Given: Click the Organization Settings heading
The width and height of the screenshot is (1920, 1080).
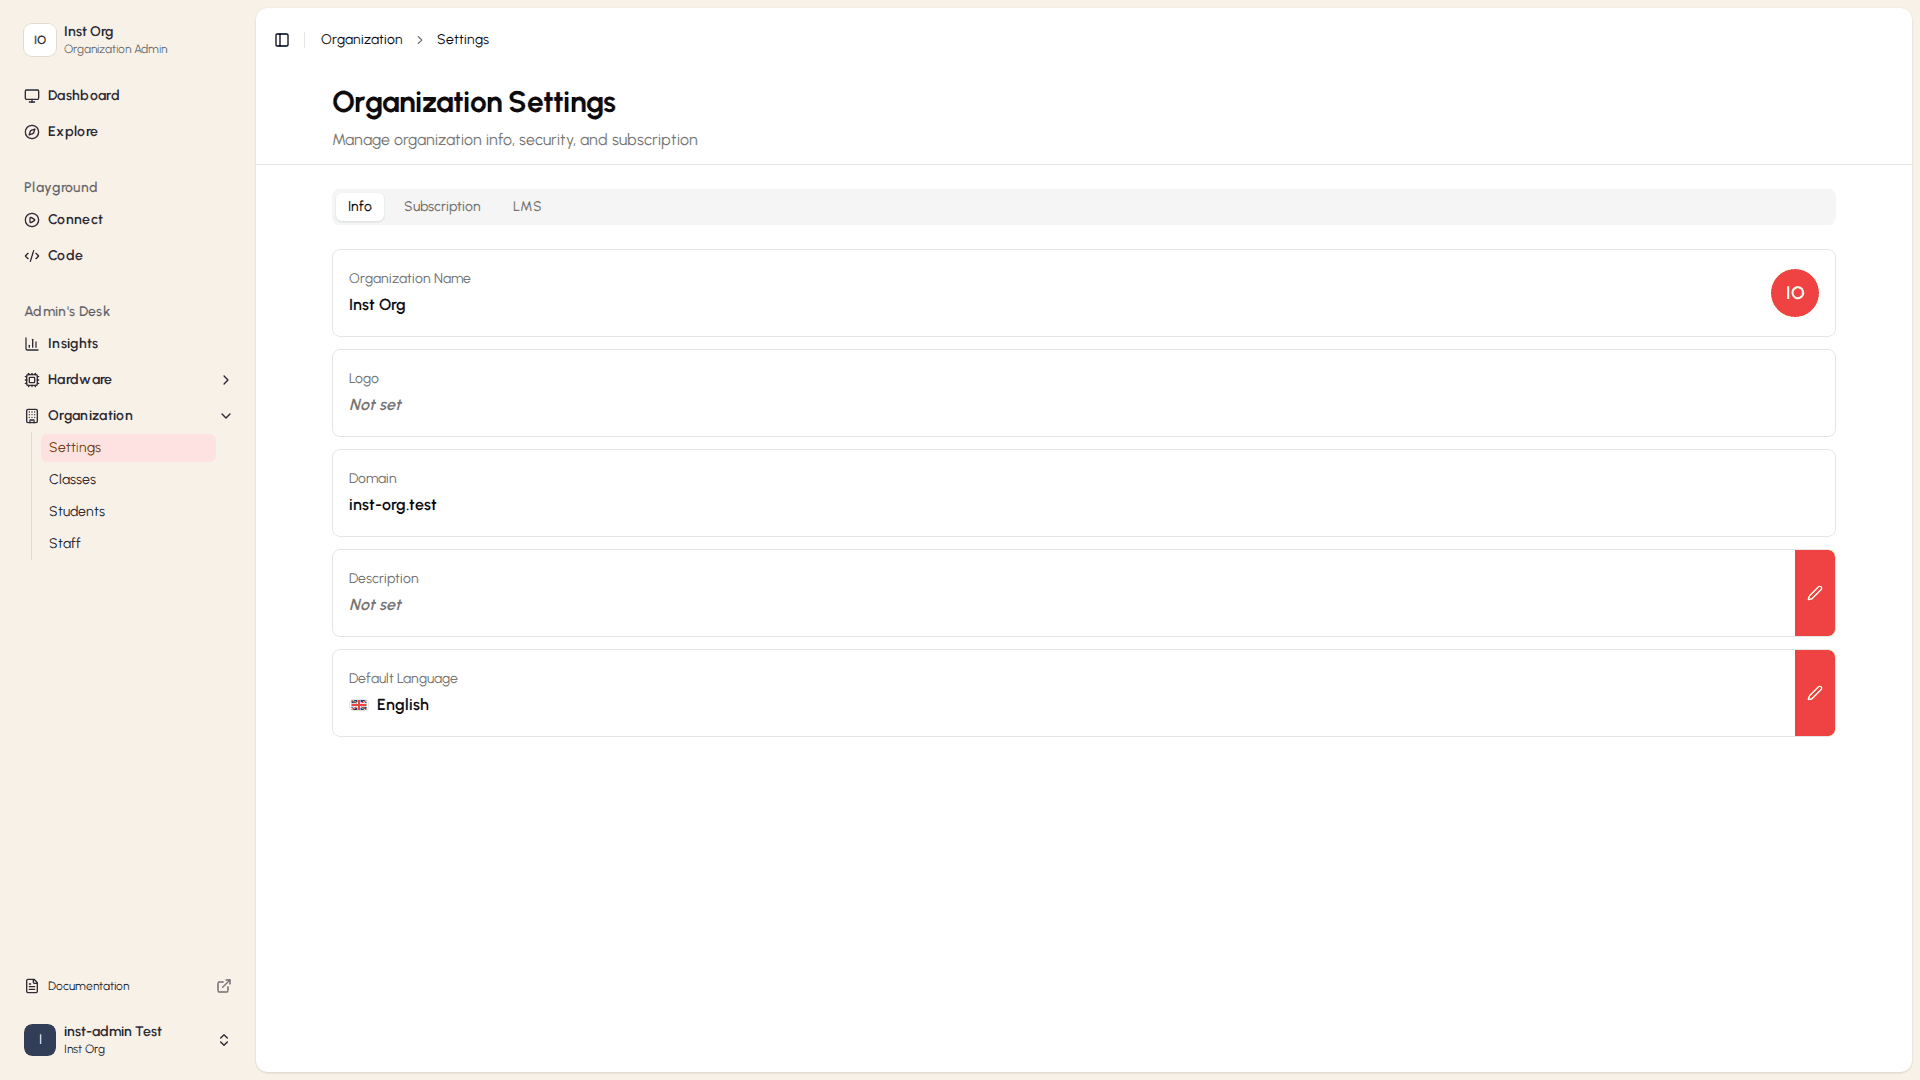Looking at the screenshot, I should click(x=474, y=102).
